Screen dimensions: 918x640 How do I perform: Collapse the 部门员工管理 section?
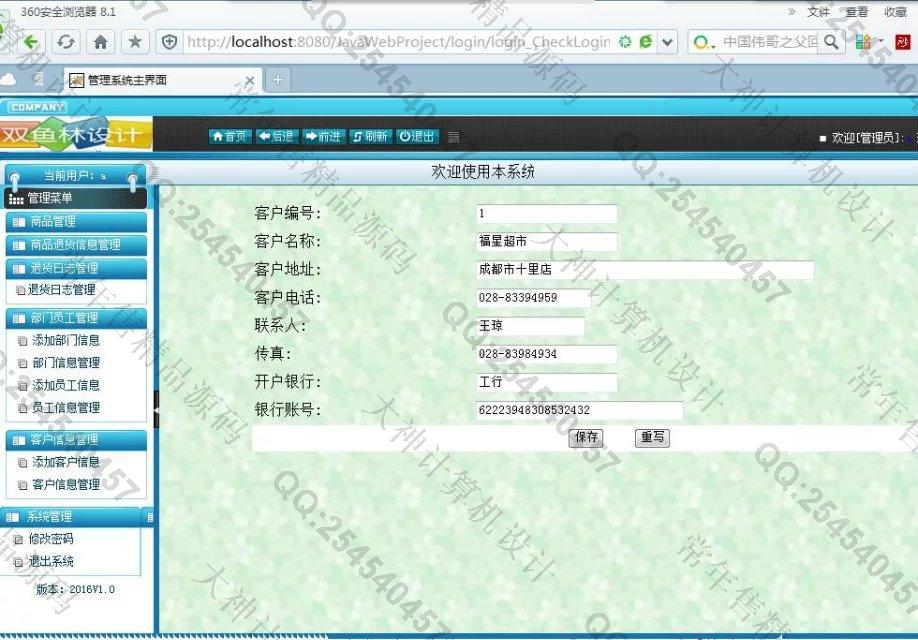click(x=75, y=318)
